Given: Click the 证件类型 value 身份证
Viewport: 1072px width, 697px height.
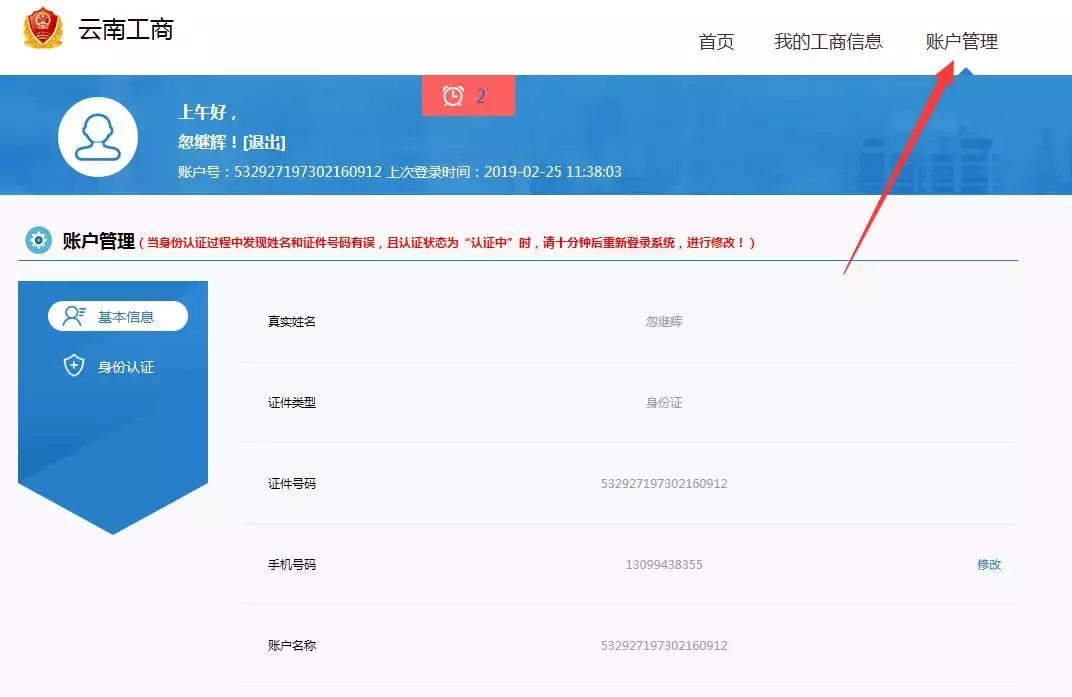Looking at the screenshot, I should (x=664, y=403).
